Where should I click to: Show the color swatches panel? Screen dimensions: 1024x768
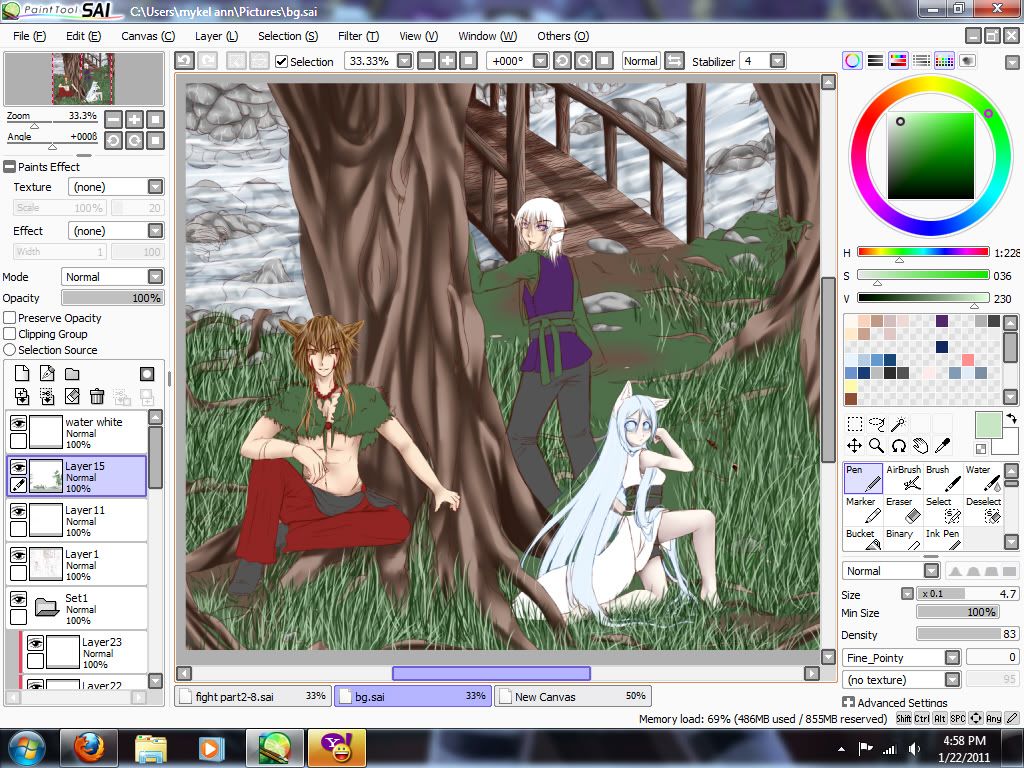pyautogui.click(x=944, y=61)
